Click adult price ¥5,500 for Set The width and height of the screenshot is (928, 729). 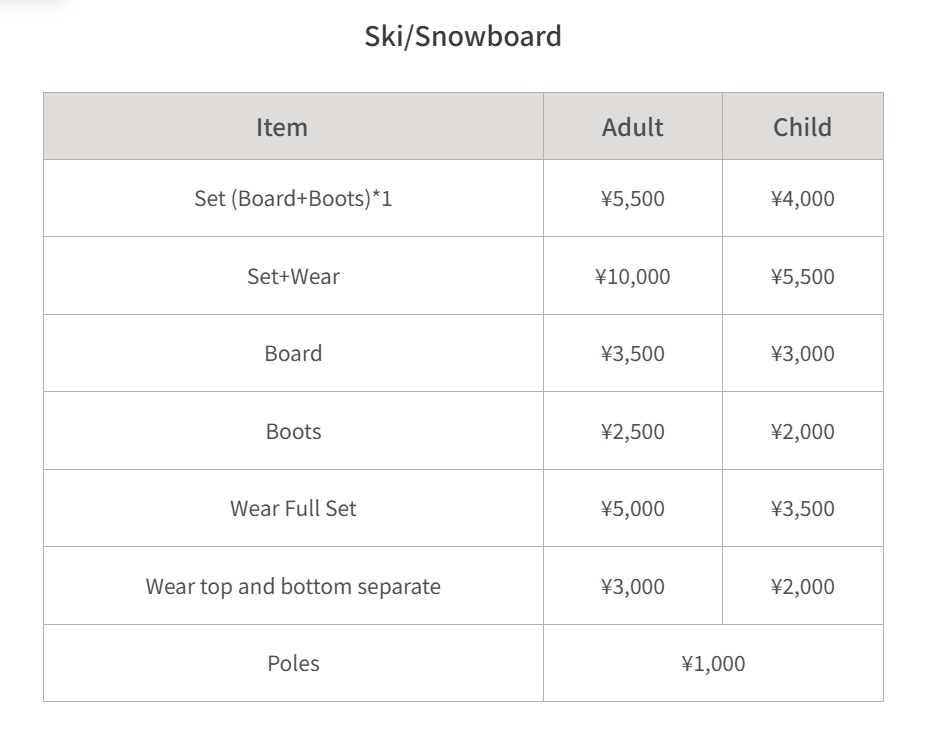tap(633, 198)
